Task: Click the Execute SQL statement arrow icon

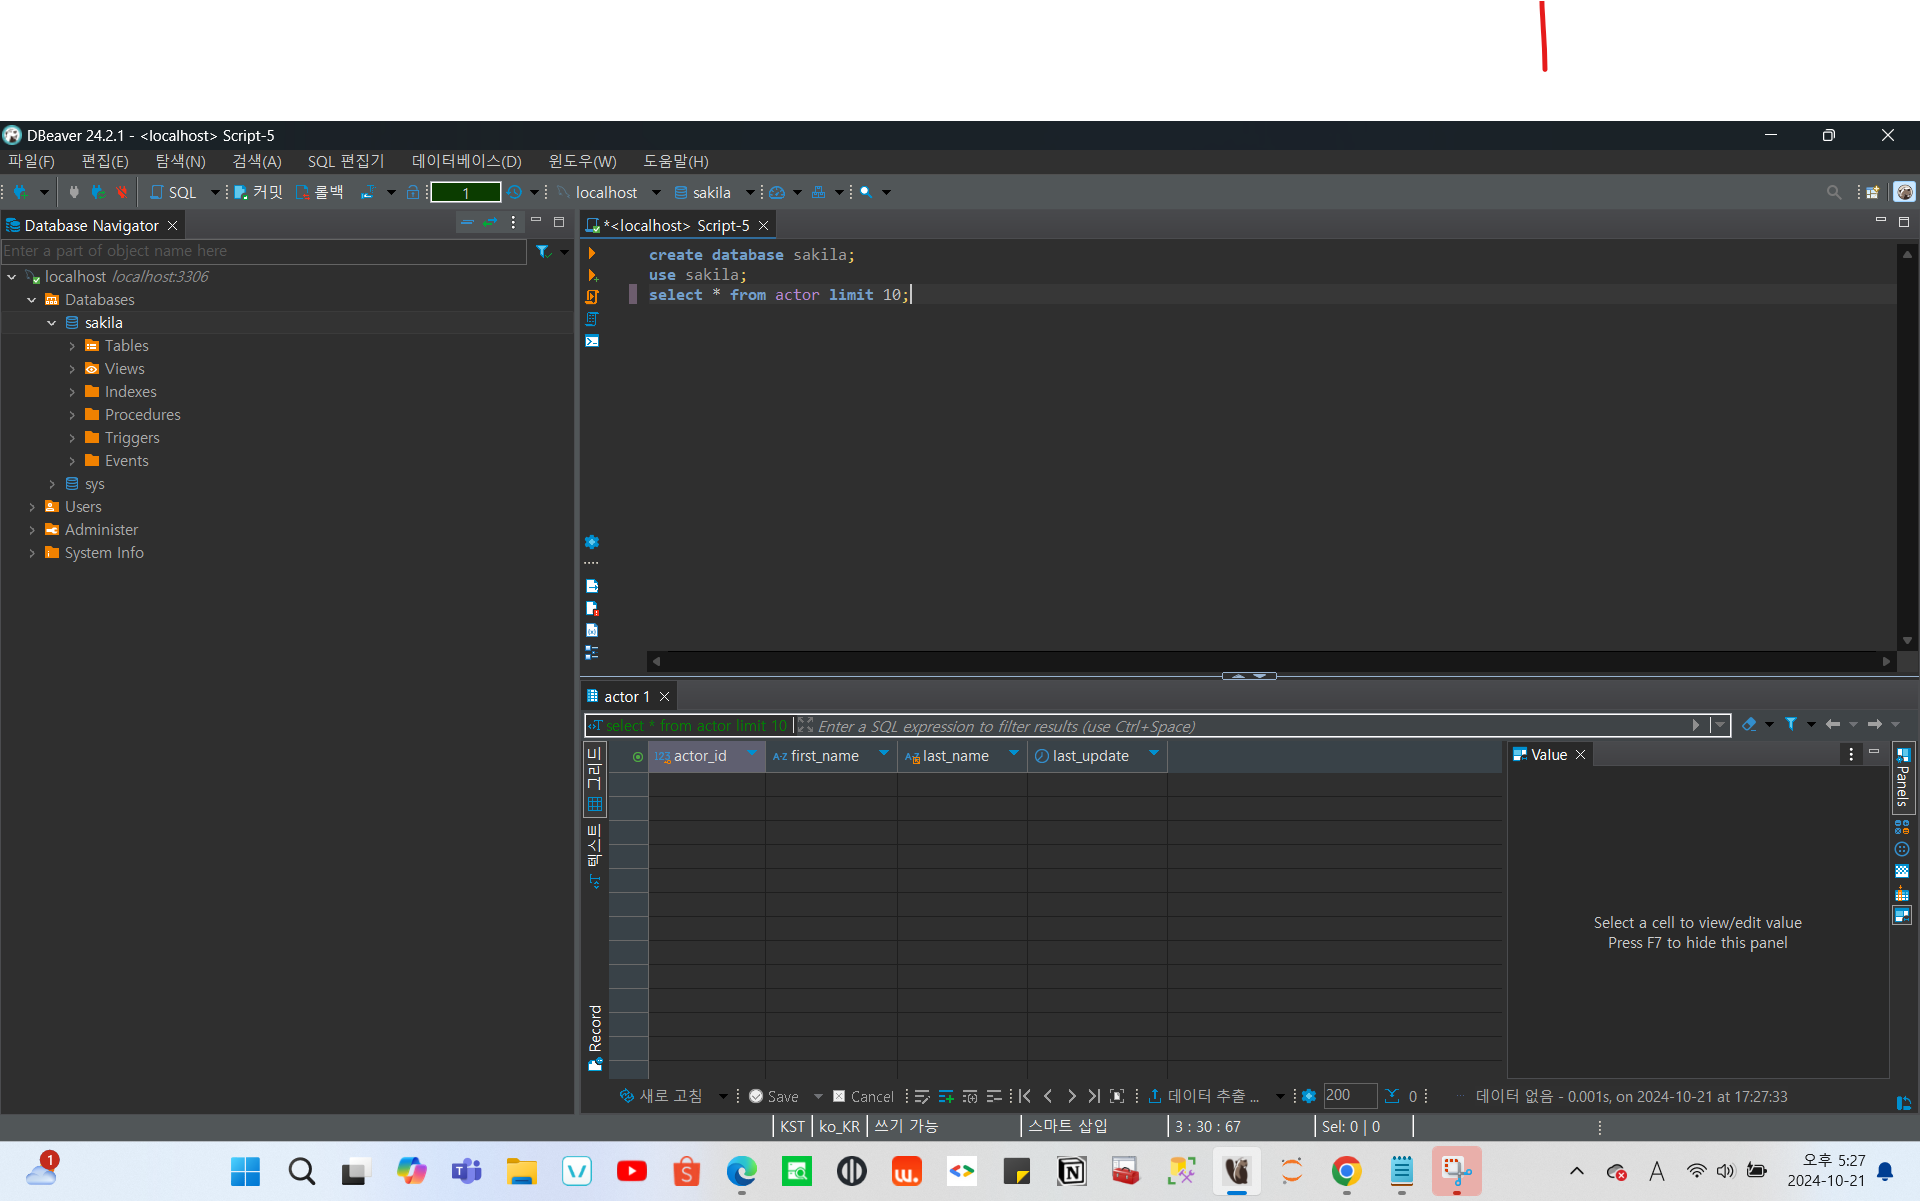Action: [592, 254]
